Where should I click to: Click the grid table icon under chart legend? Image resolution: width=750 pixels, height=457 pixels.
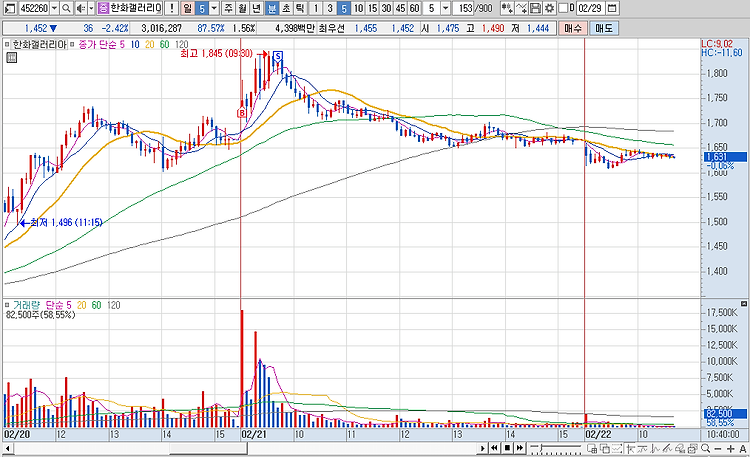point(11,58)
